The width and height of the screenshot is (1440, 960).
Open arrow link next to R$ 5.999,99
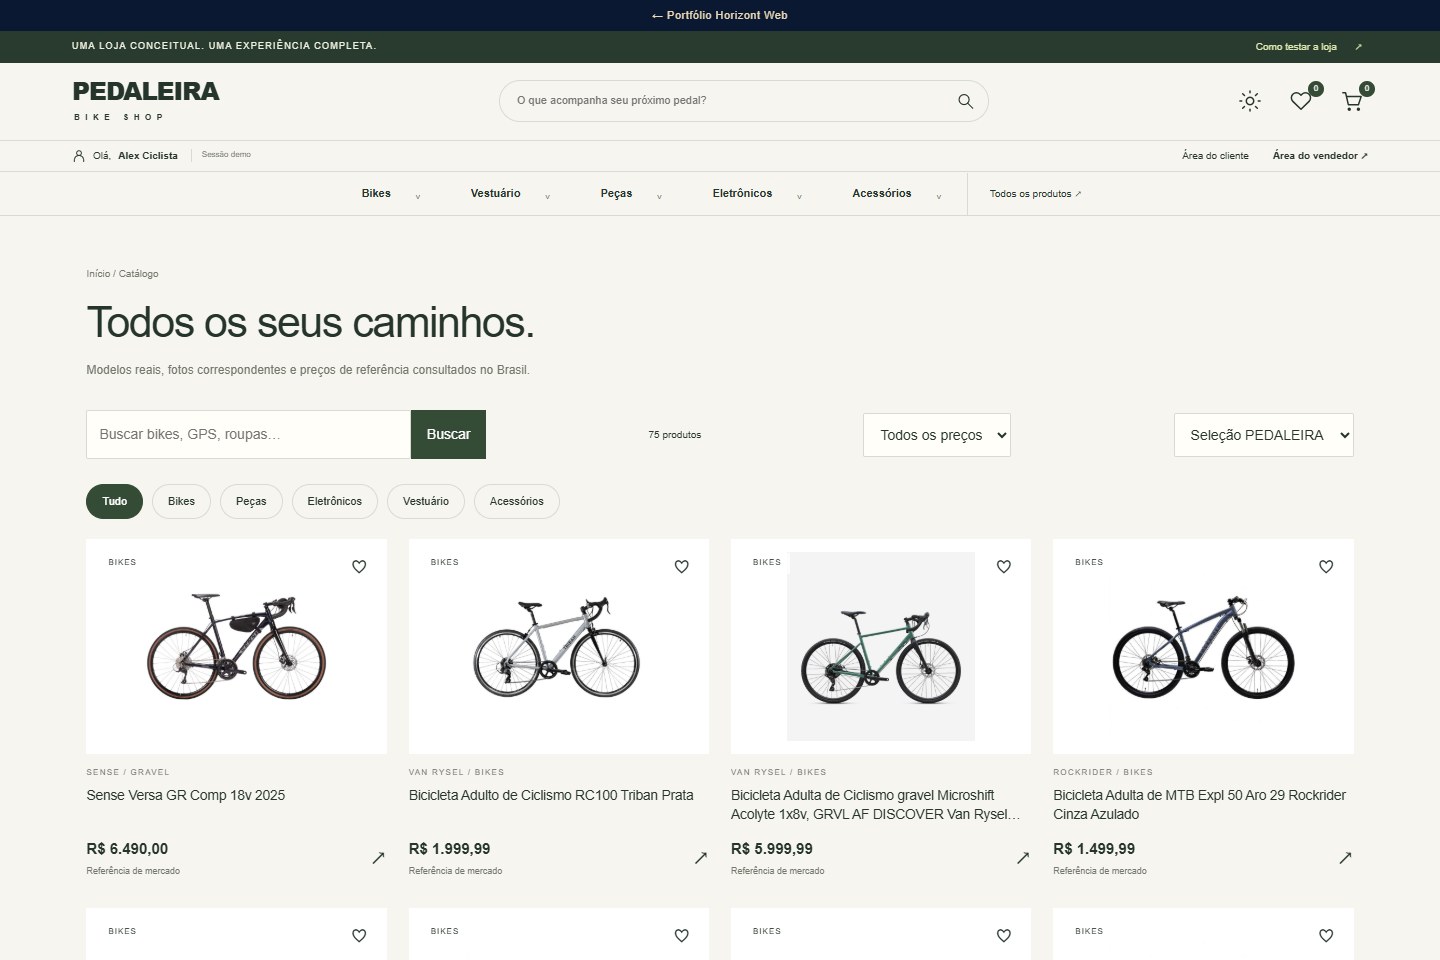[1023, 858]
